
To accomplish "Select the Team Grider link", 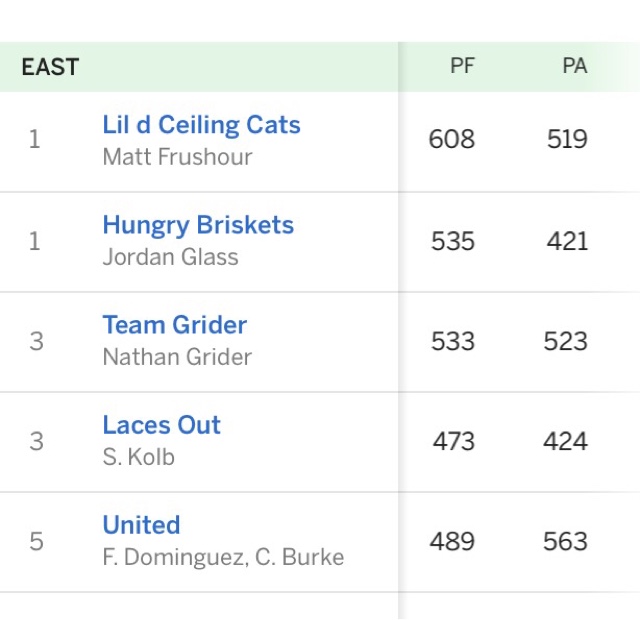I will click(174, 325).
